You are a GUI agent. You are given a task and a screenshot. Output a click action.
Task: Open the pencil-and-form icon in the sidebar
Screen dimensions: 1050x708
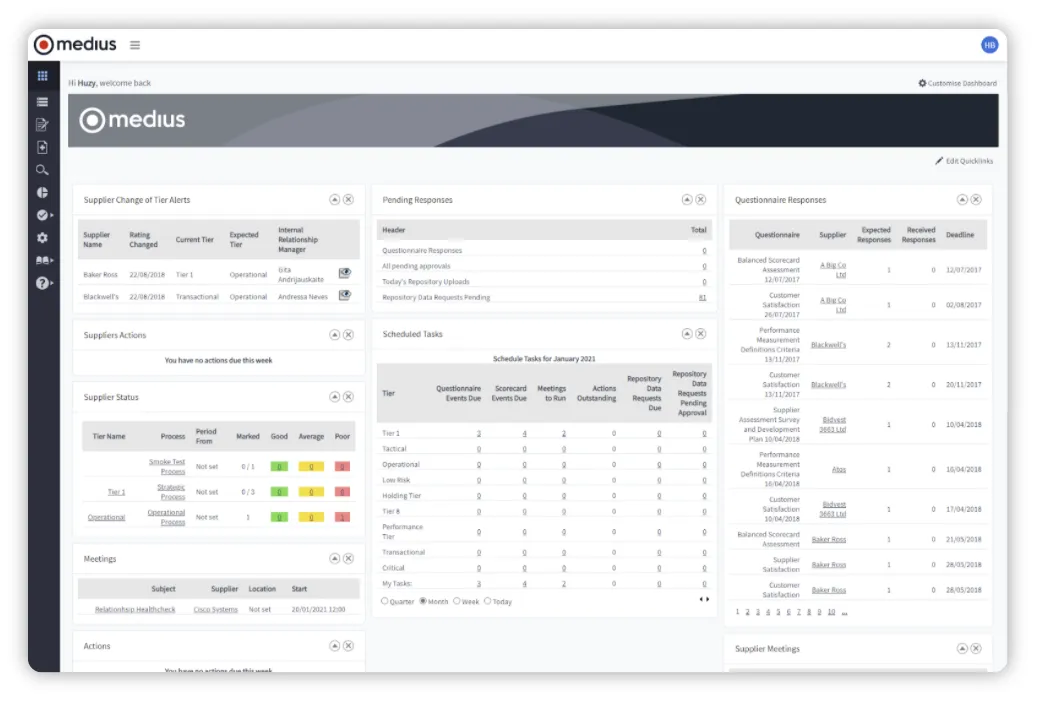42,125
